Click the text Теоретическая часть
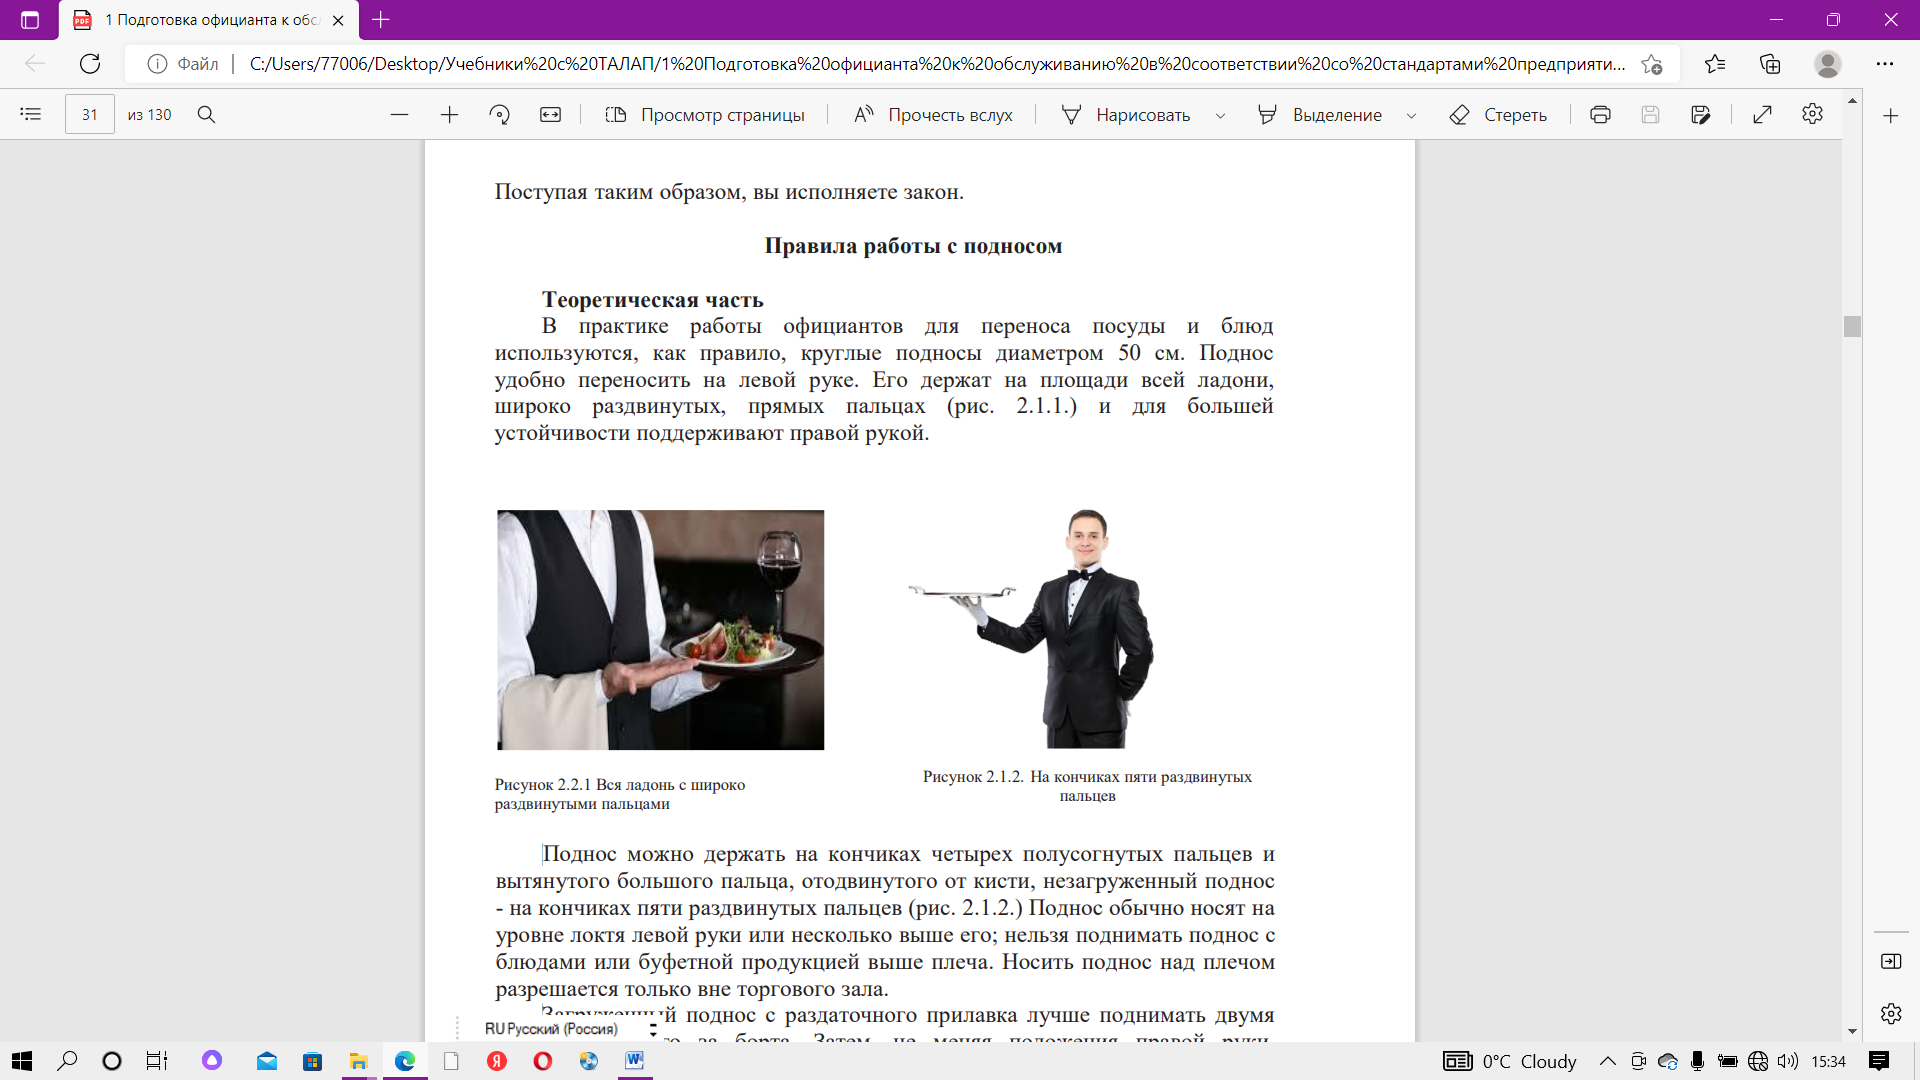The image size is (1920, 1080). tap(652, 300)
